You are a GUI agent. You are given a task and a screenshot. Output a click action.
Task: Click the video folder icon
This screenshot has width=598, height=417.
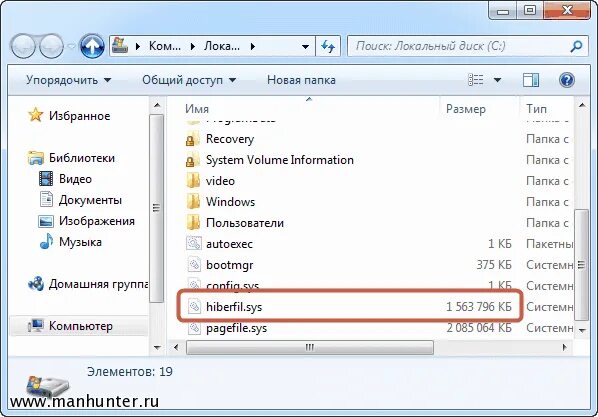click(193, 180)
